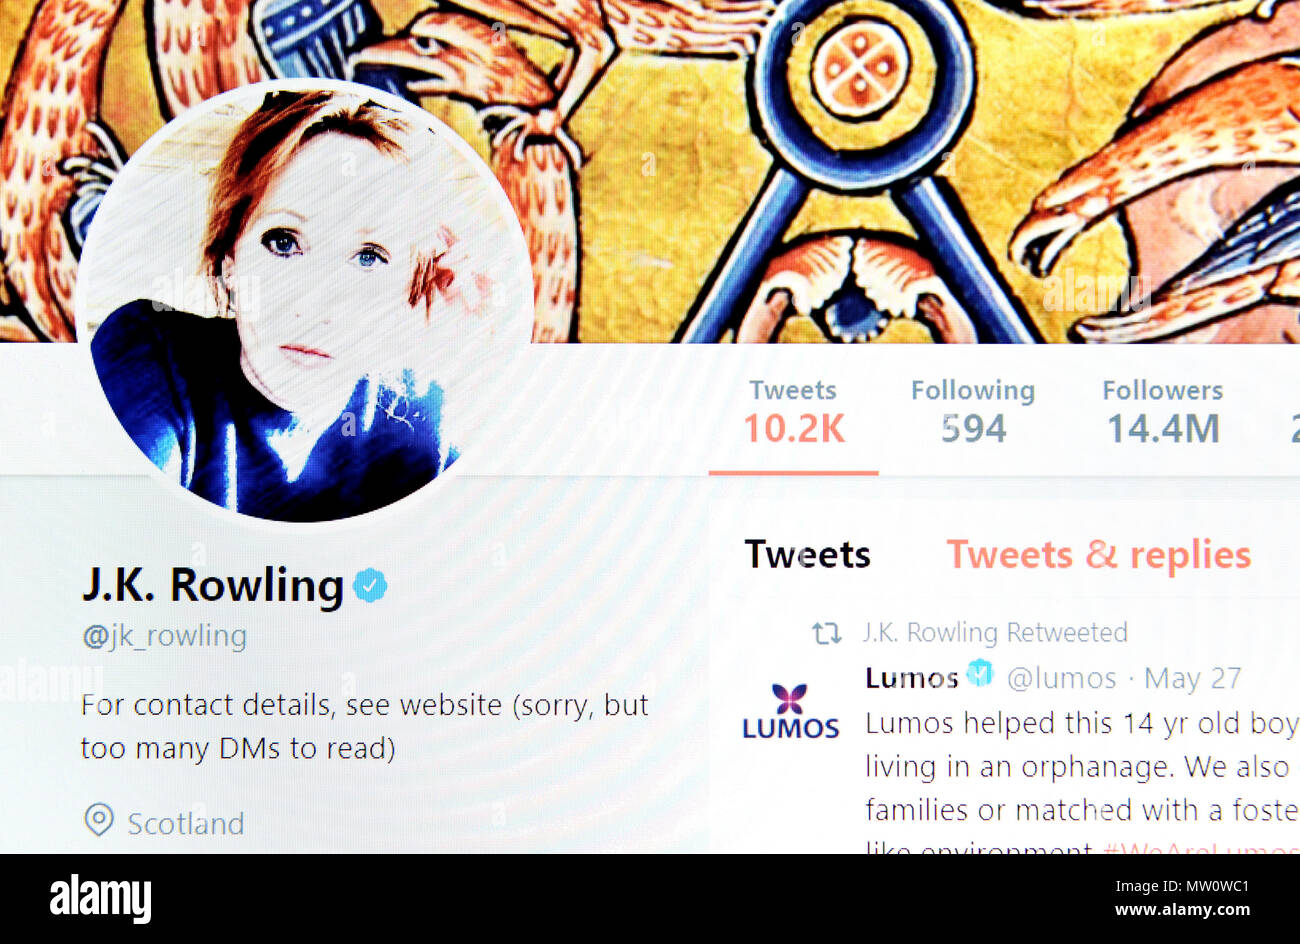Click the Scotland location text
This screenshot has width=1300, height=944.
[186, 823]
